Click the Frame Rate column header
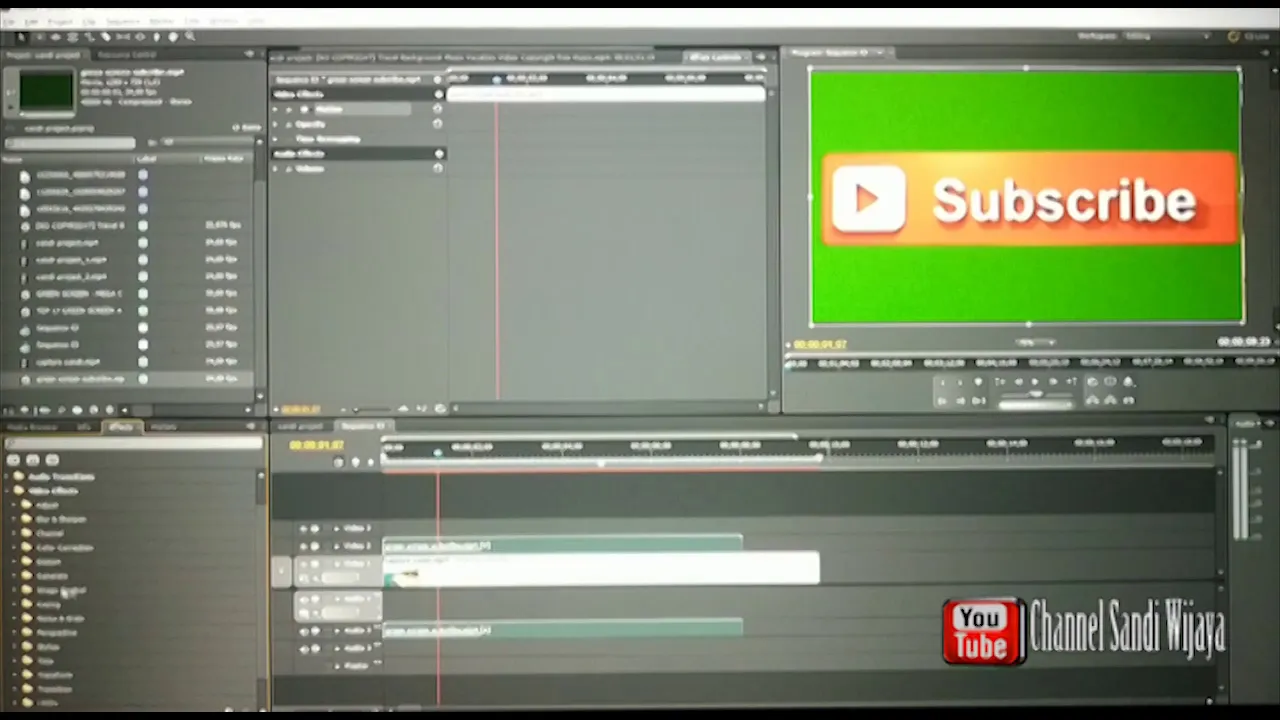1280x720 pixels. tap(222, 159)
